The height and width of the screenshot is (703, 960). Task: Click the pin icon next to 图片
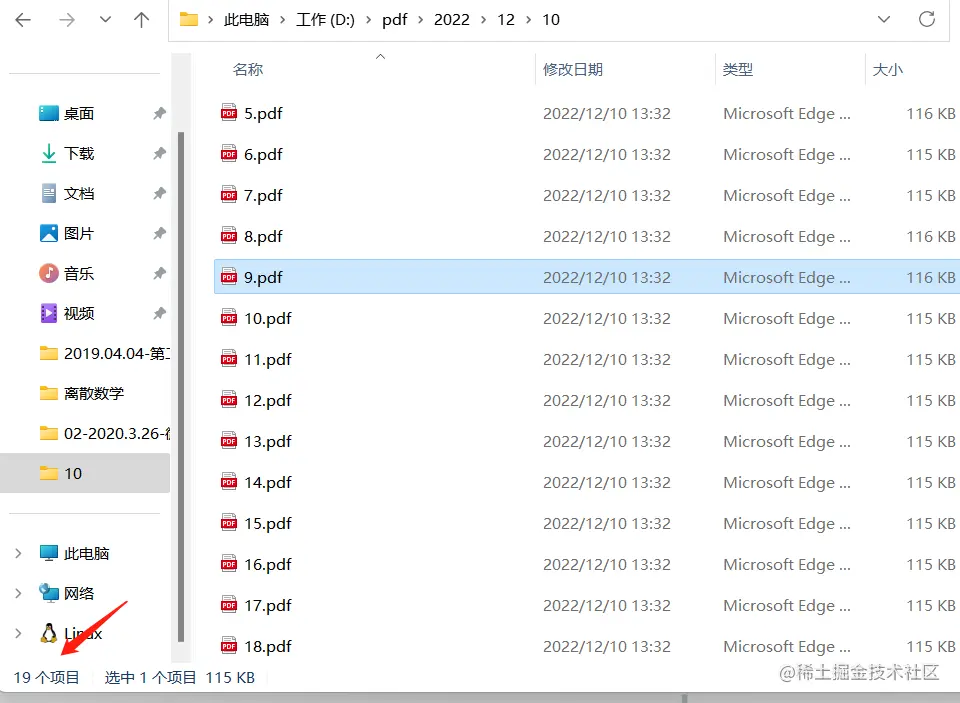click(x=159, y=233)
